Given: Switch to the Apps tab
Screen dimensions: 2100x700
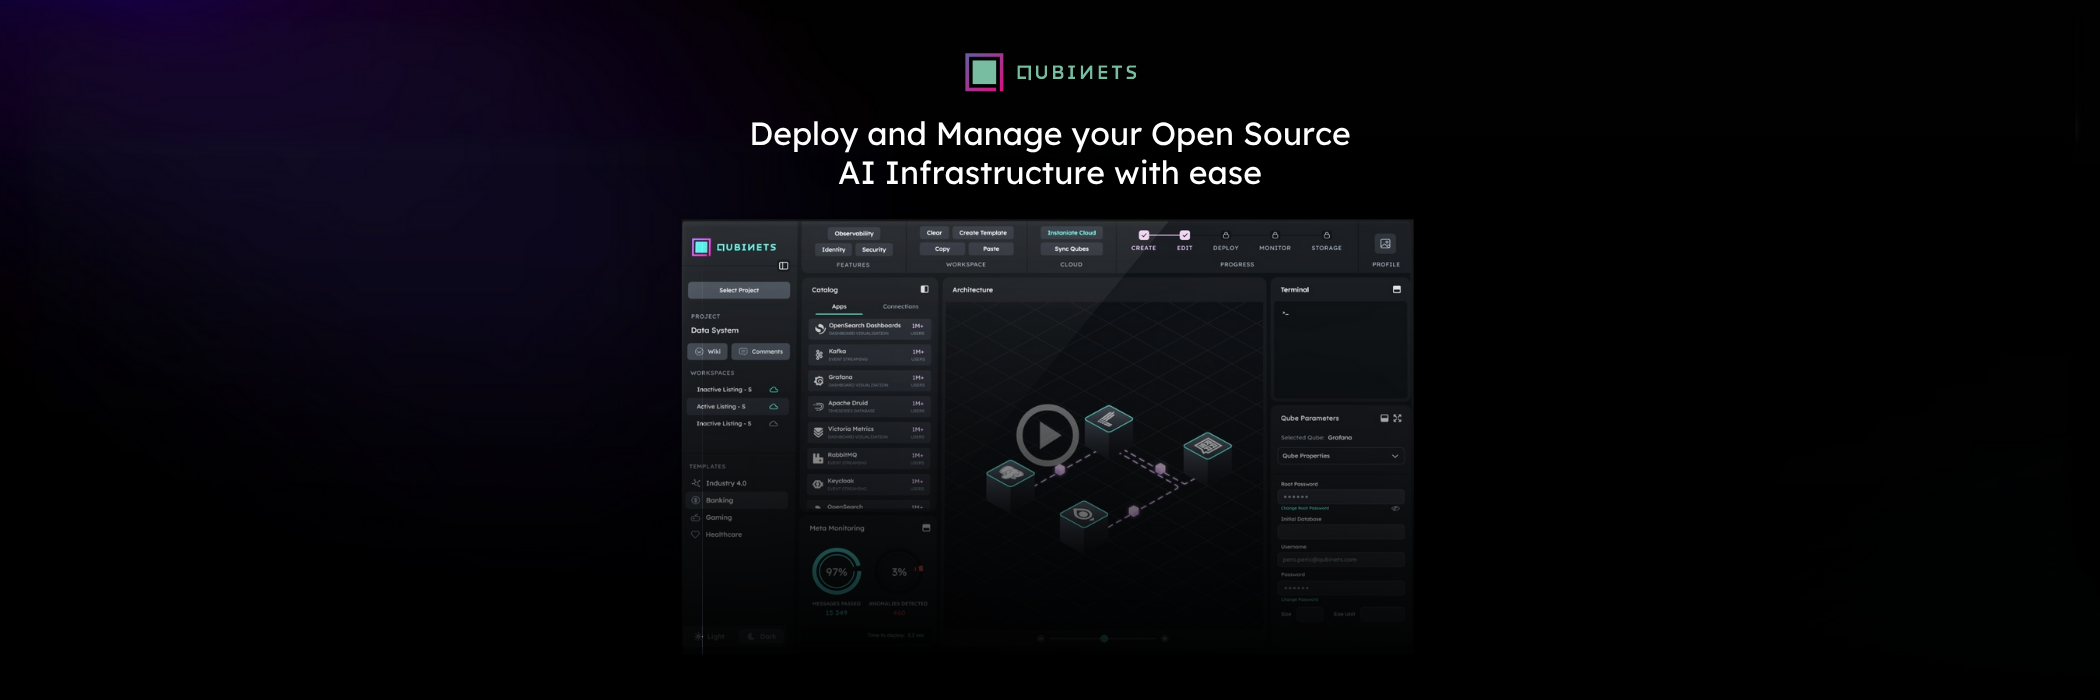Looking at the screenshot, I should 839,307.
